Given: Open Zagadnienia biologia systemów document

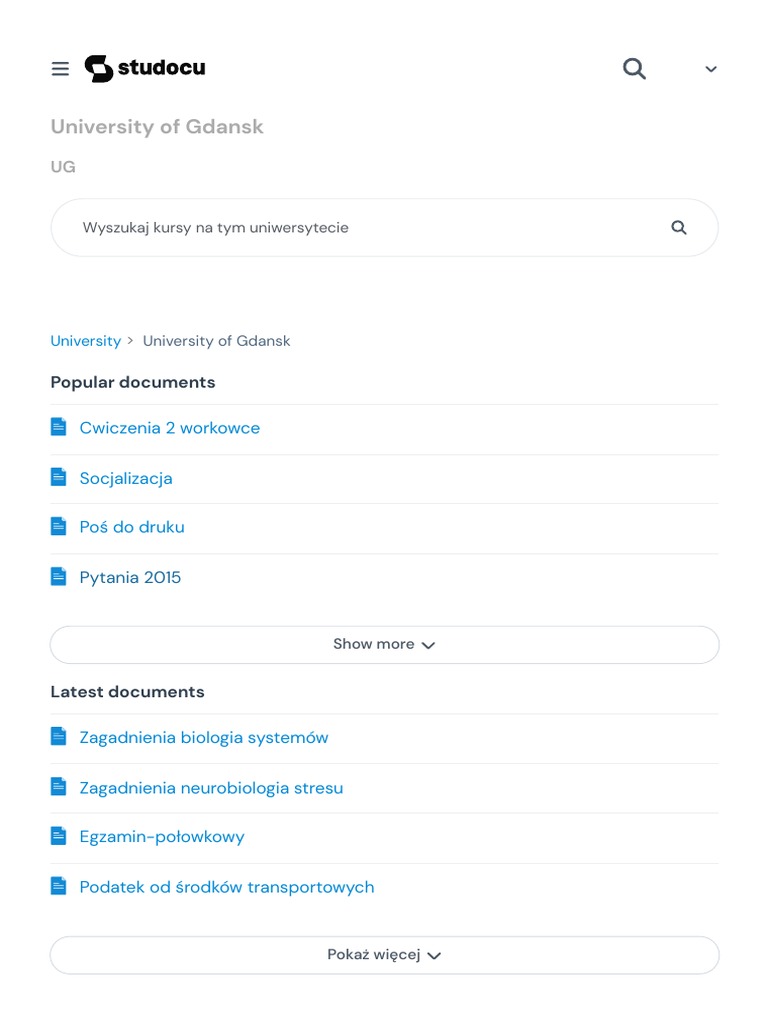Looking at the screenshot, I should pos(204,738).
